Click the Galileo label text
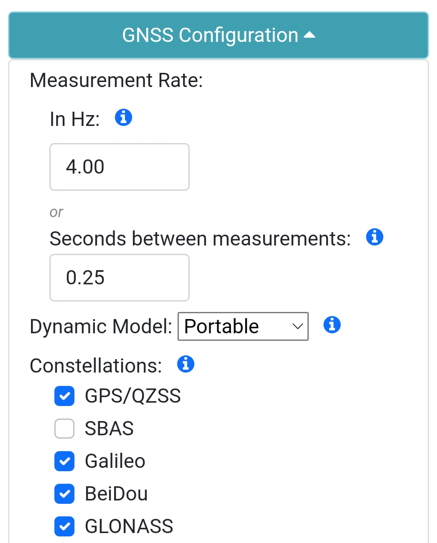The height and width of the screenshot is (543, 437). point(115,461)
